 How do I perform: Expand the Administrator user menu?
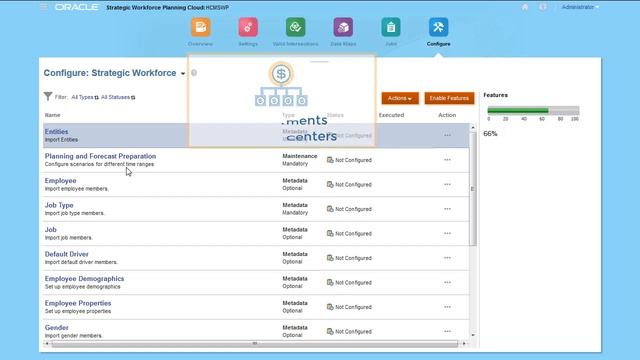coord(580,7)
